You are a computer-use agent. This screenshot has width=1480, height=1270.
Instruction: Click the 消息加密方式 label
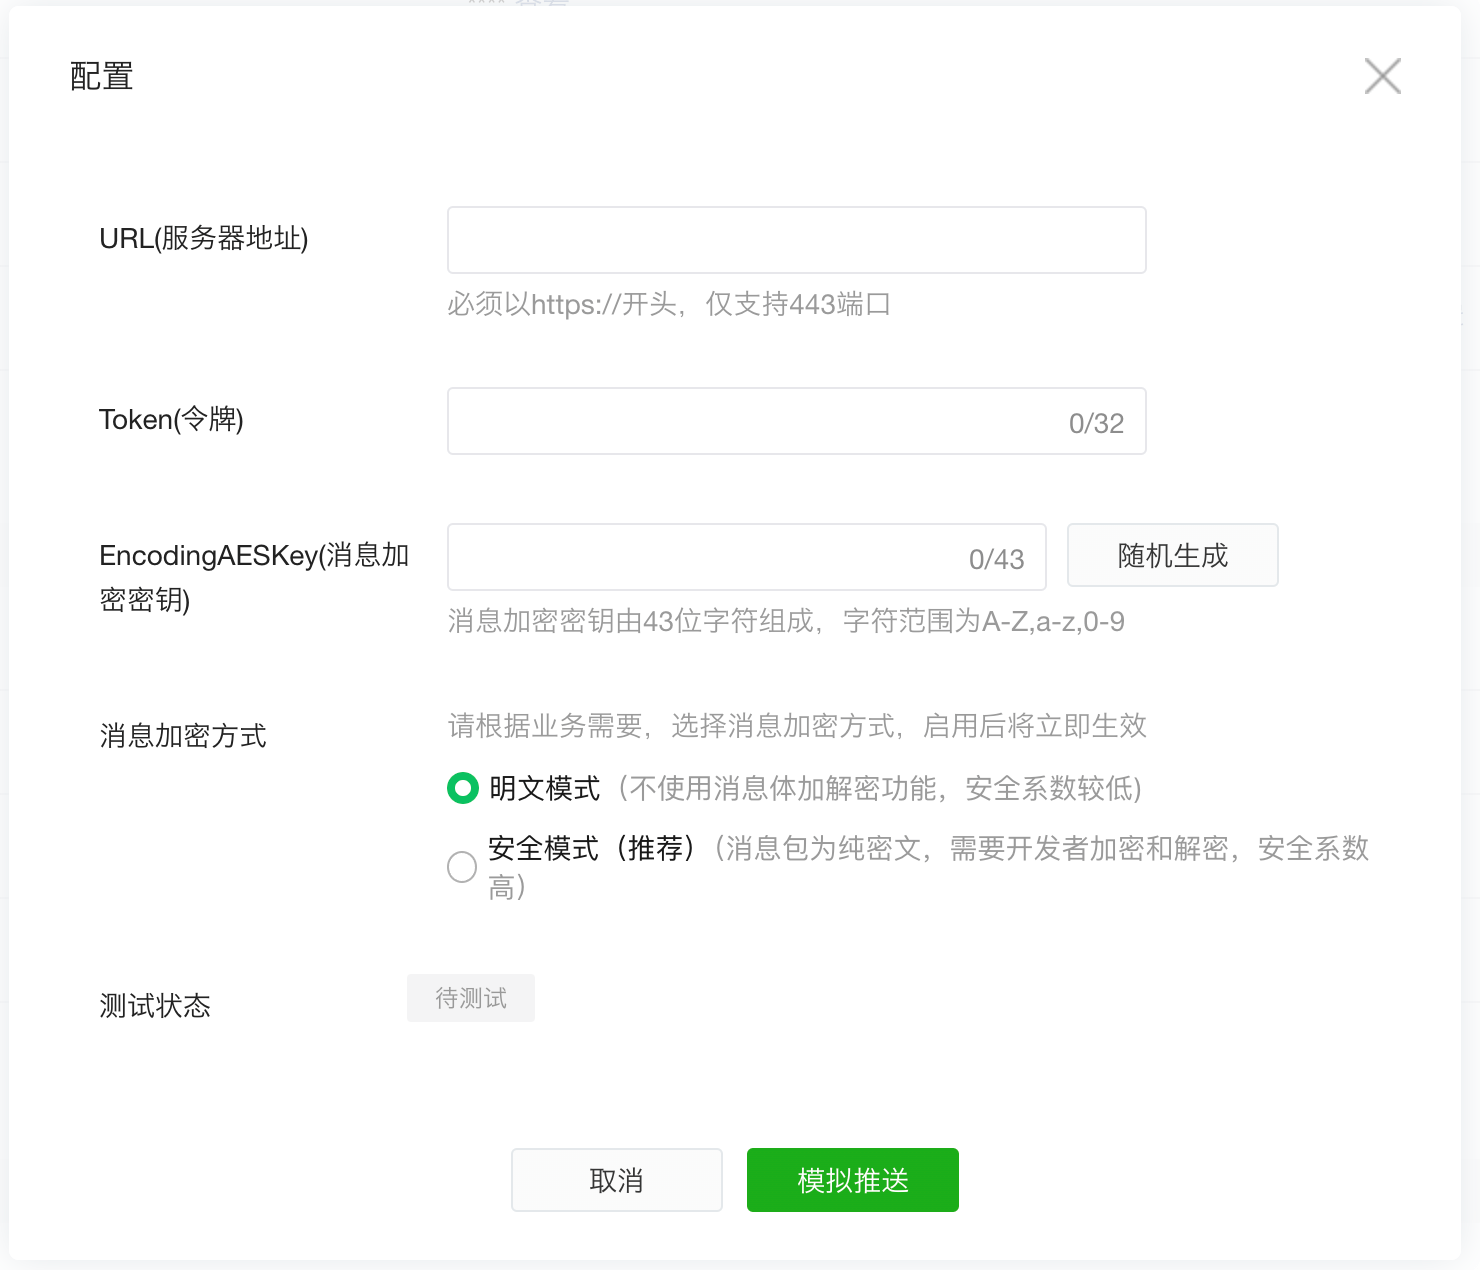pos(183,736)
